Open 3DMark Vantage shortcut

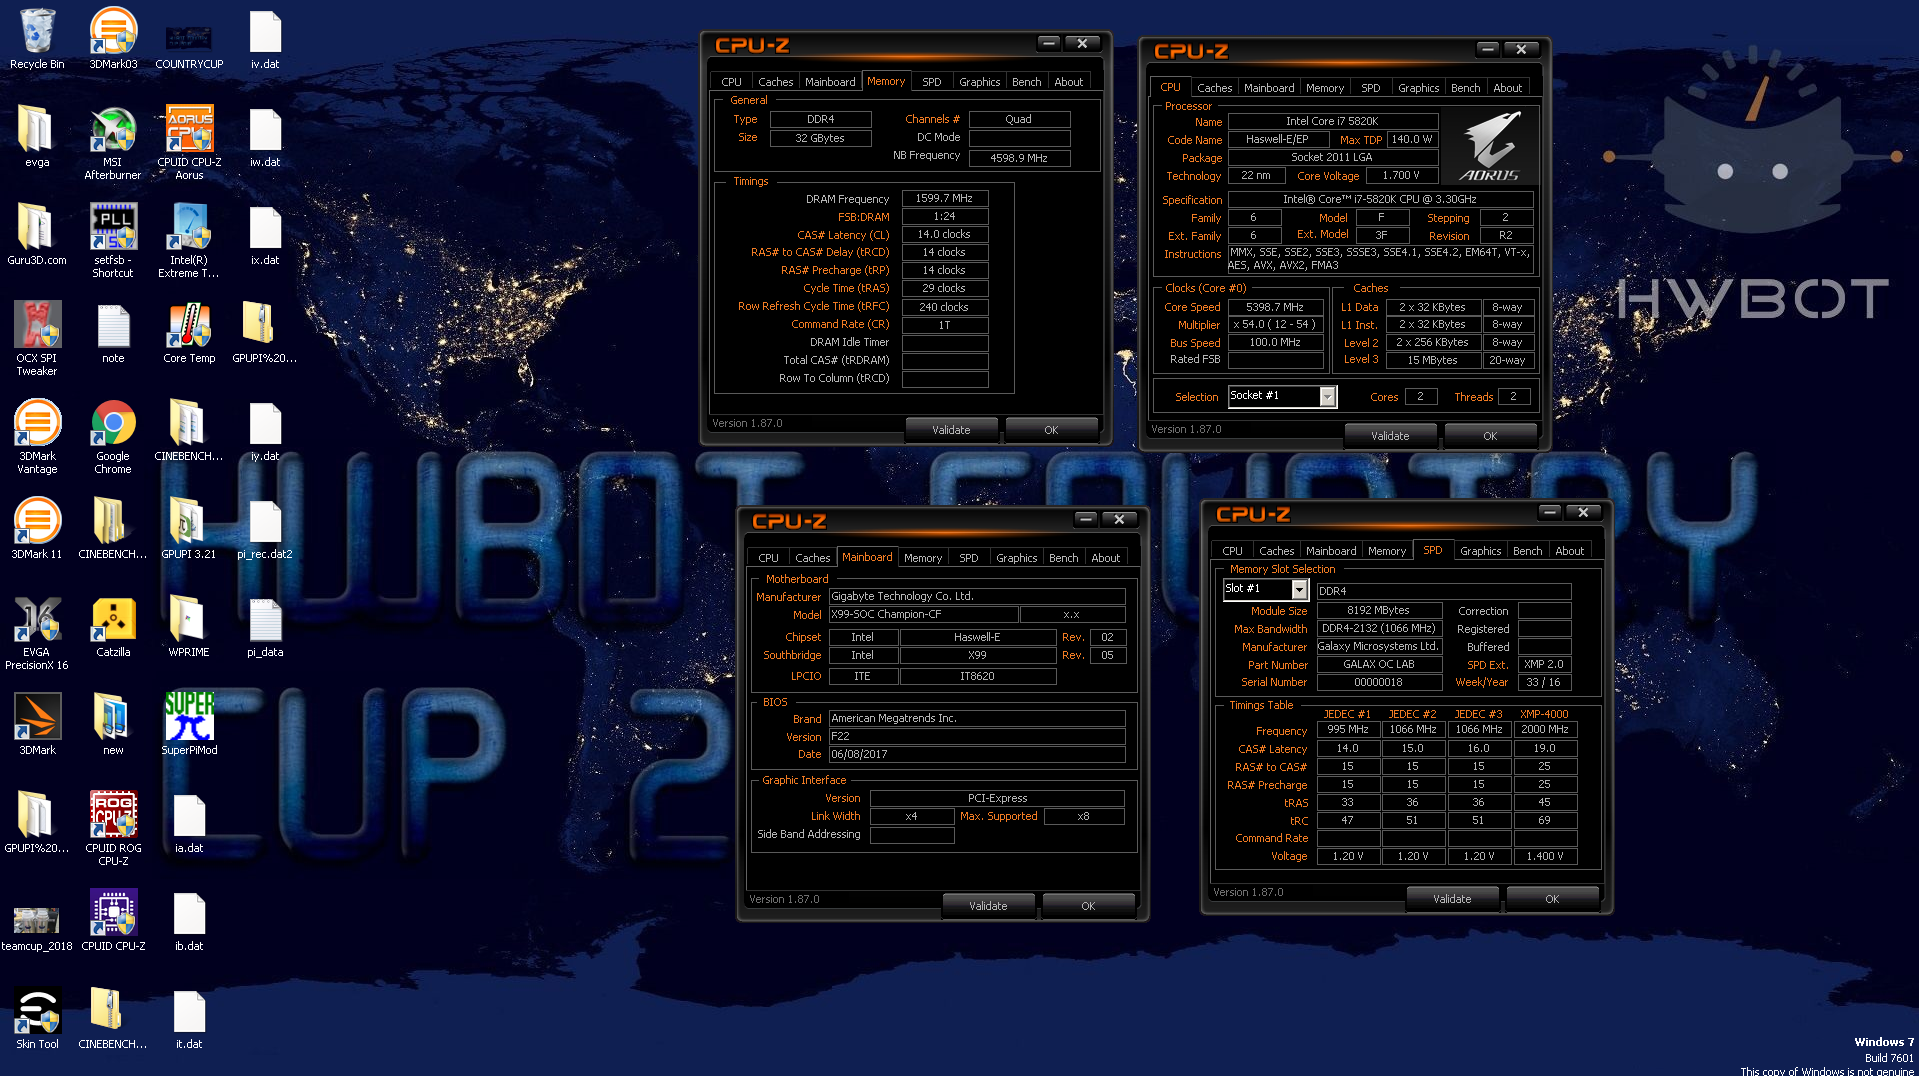37,437
